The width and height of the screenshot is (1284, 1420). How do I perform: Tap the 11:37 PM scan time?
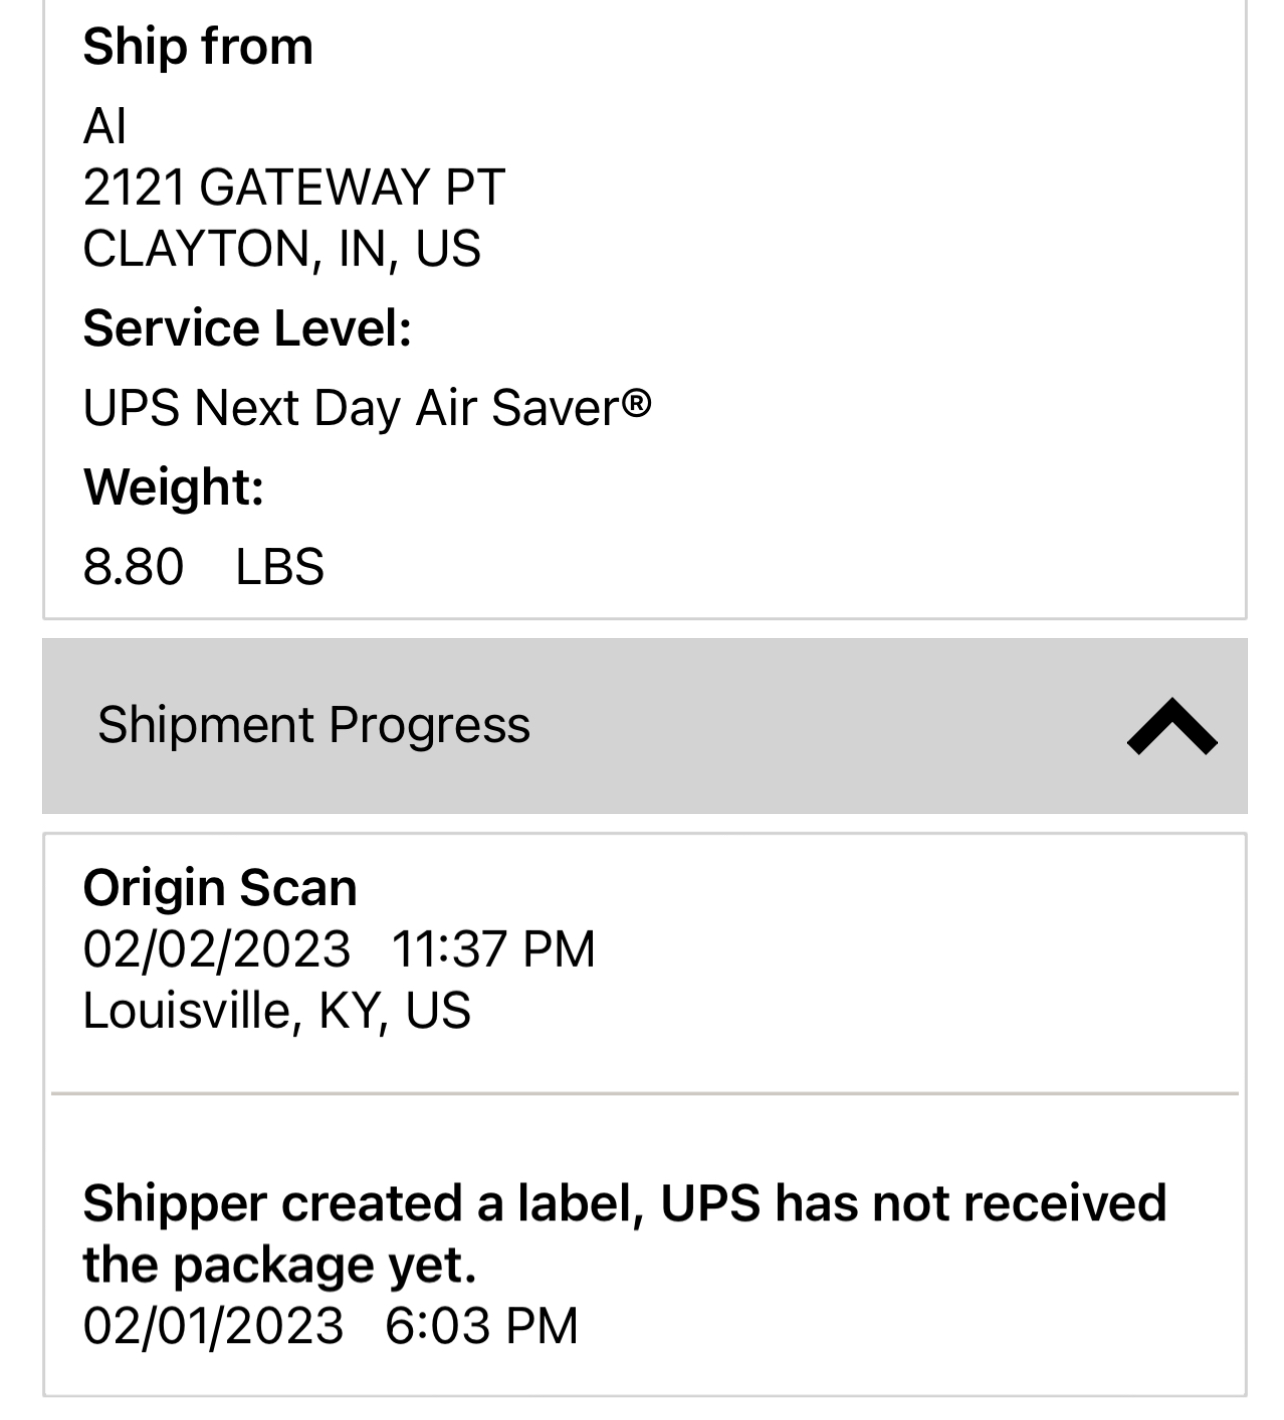pos(493,948)
